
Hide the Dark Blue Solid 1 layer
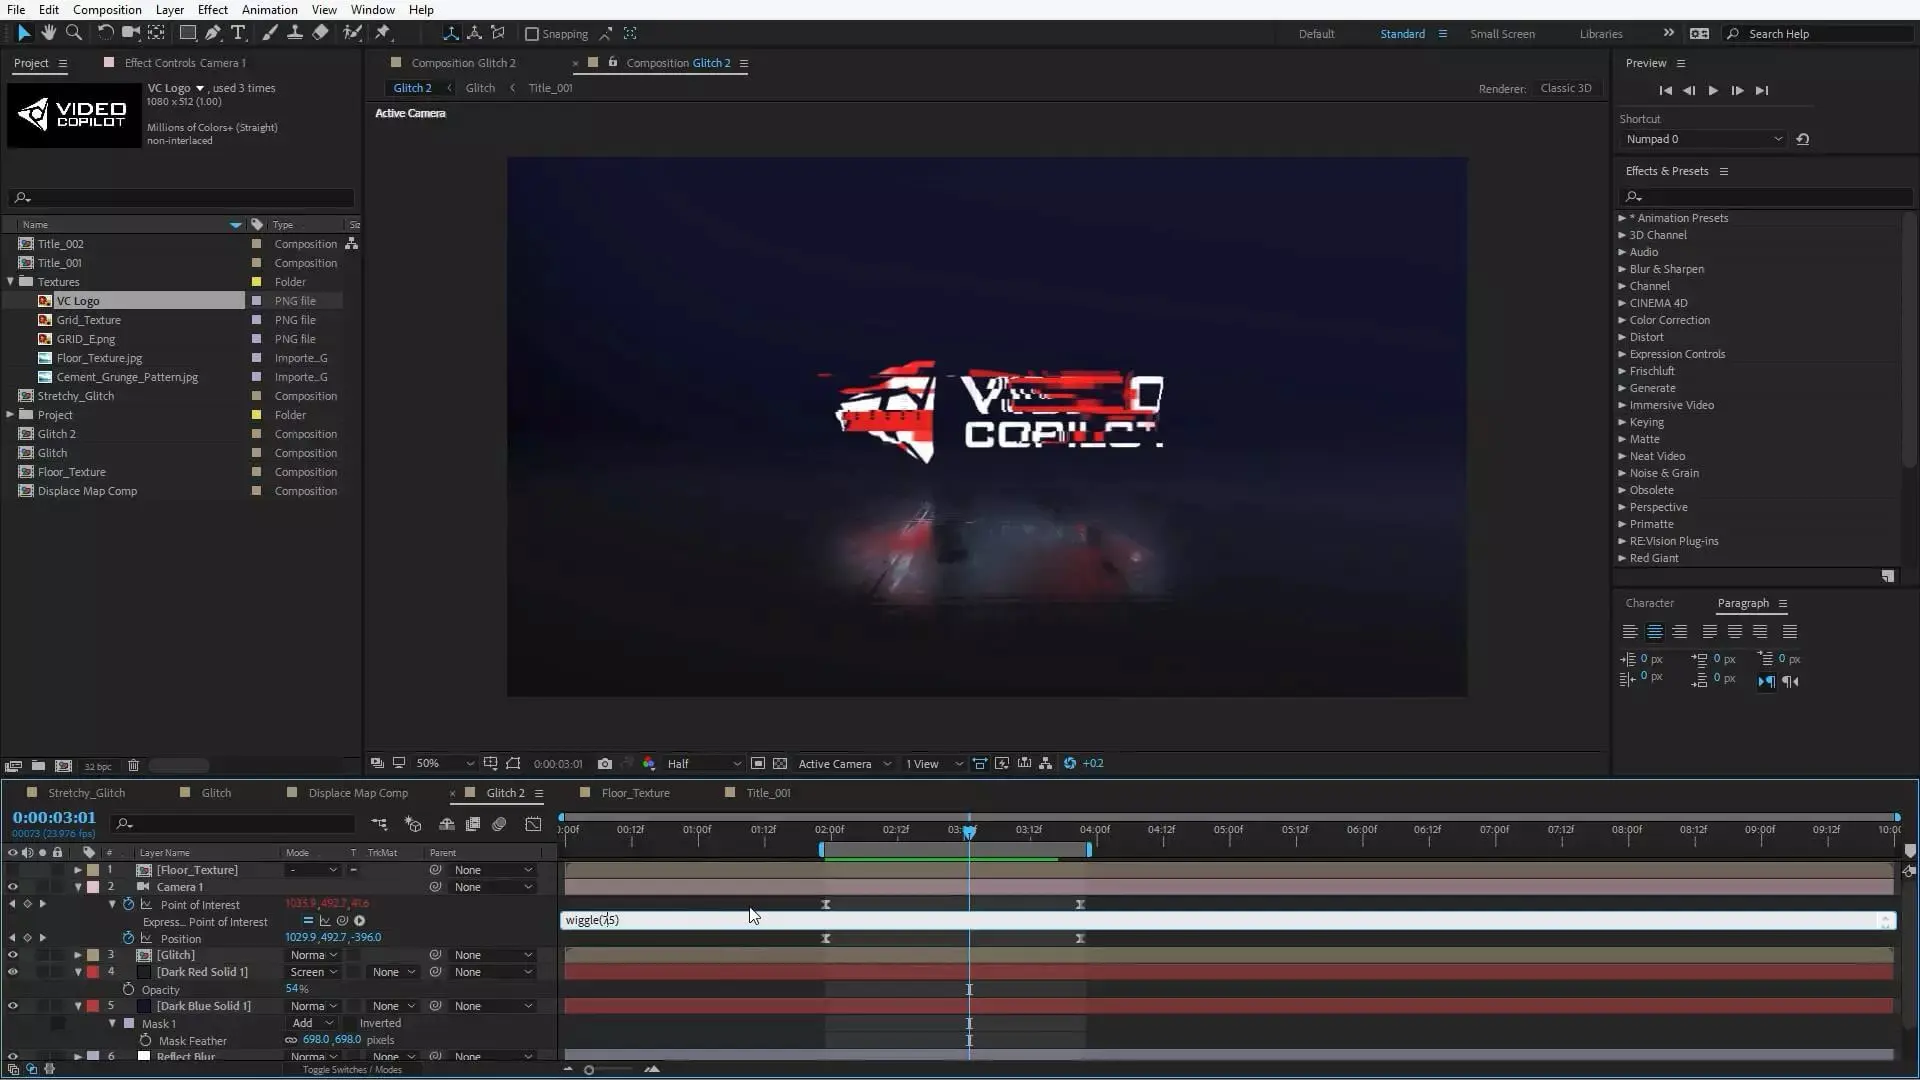click(13, 1007)
